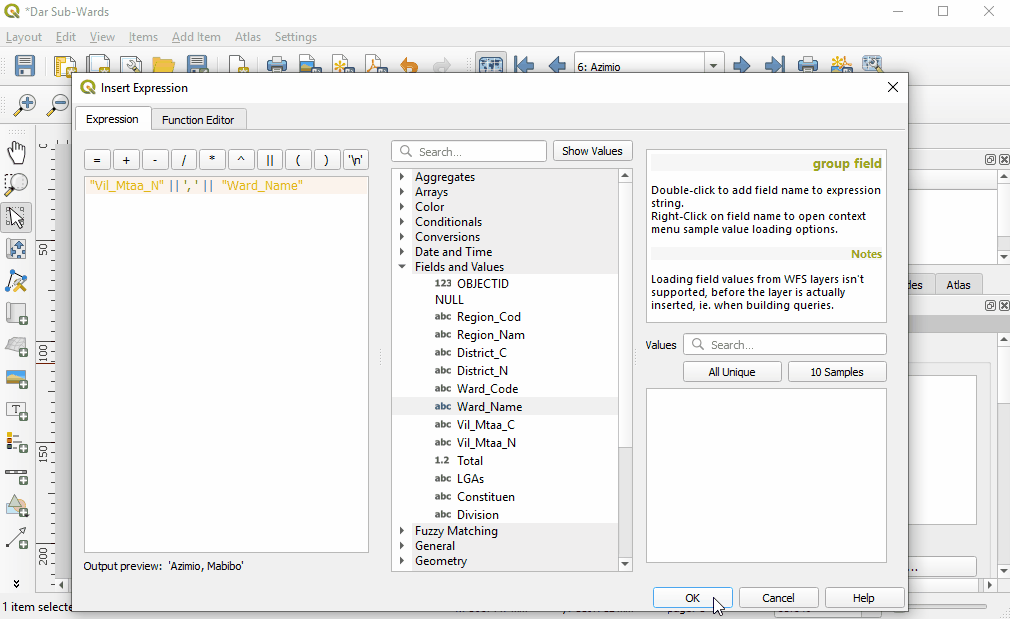Click the newline '\n' operator button
The height and width of the screenshot is (619, 1010).
[356, 160]
